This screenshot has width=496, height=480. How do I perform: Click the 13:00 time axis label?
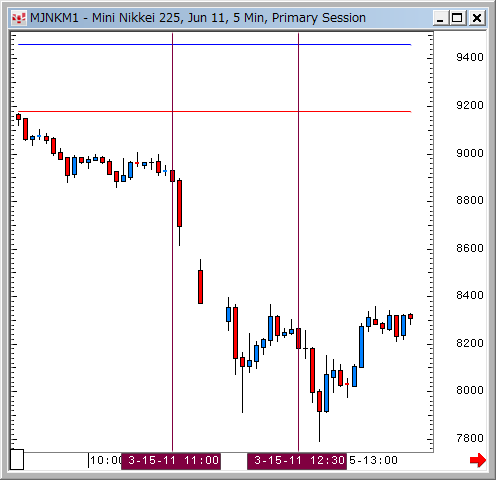pyautogui.click(x=373, y=461)
